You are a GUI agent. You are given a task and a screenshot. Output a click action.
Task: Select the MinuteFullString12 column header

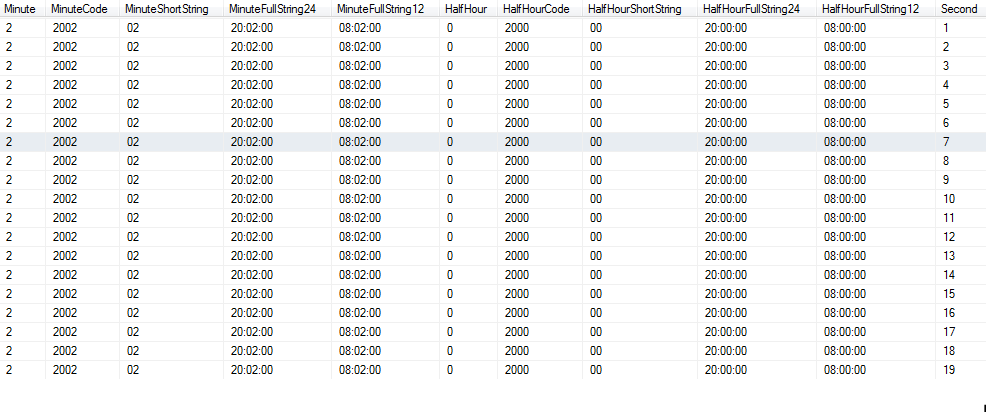382,9
